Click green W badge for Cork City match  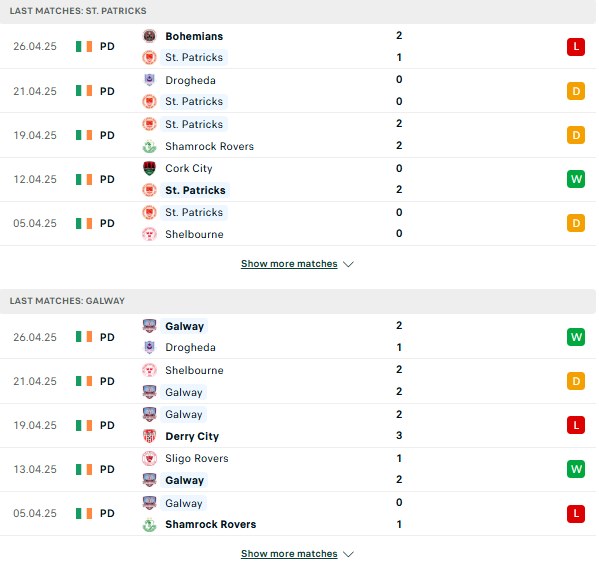click(x=576, y=179)
